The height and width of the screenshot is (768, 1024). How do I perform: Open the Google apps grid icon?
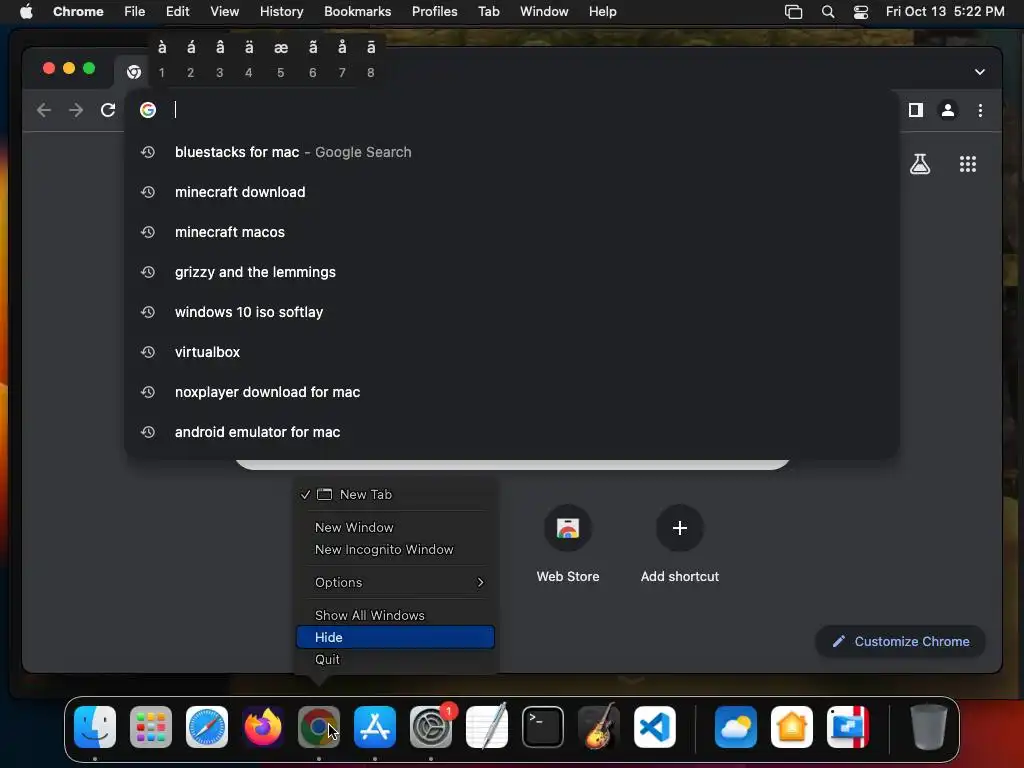tap(968, 164)
